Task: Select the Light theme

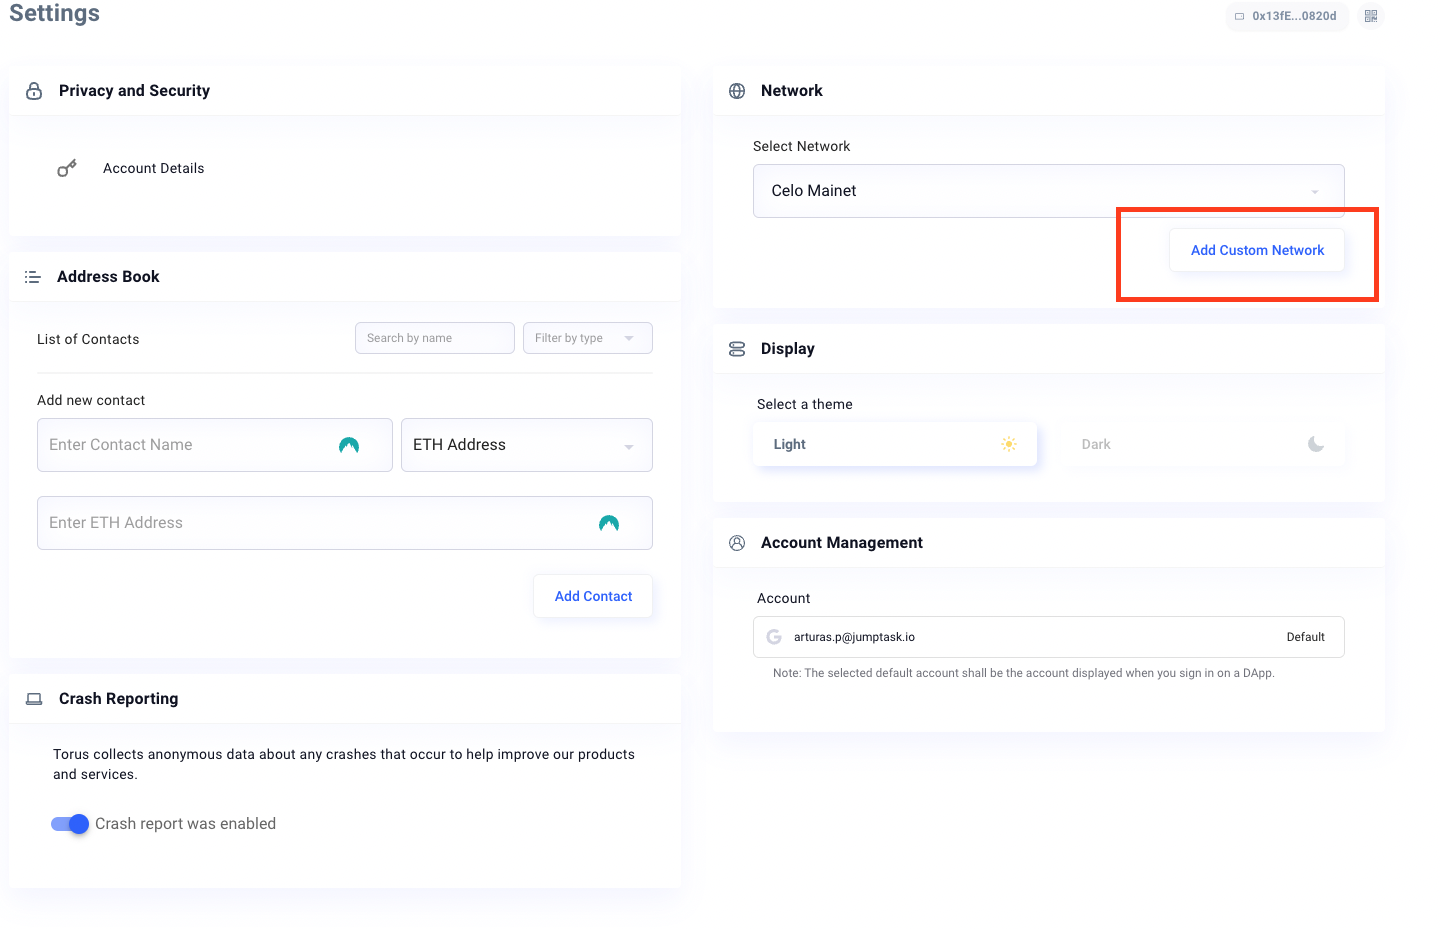Action: point(895,444)
